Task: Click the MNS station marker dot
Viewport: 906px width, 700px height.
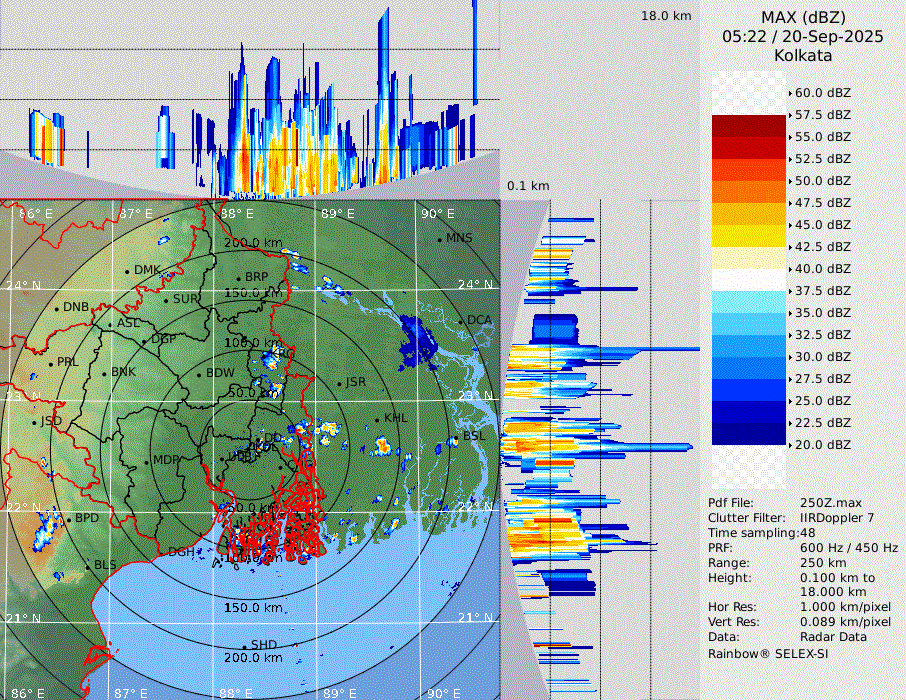Action: [439, 239]
